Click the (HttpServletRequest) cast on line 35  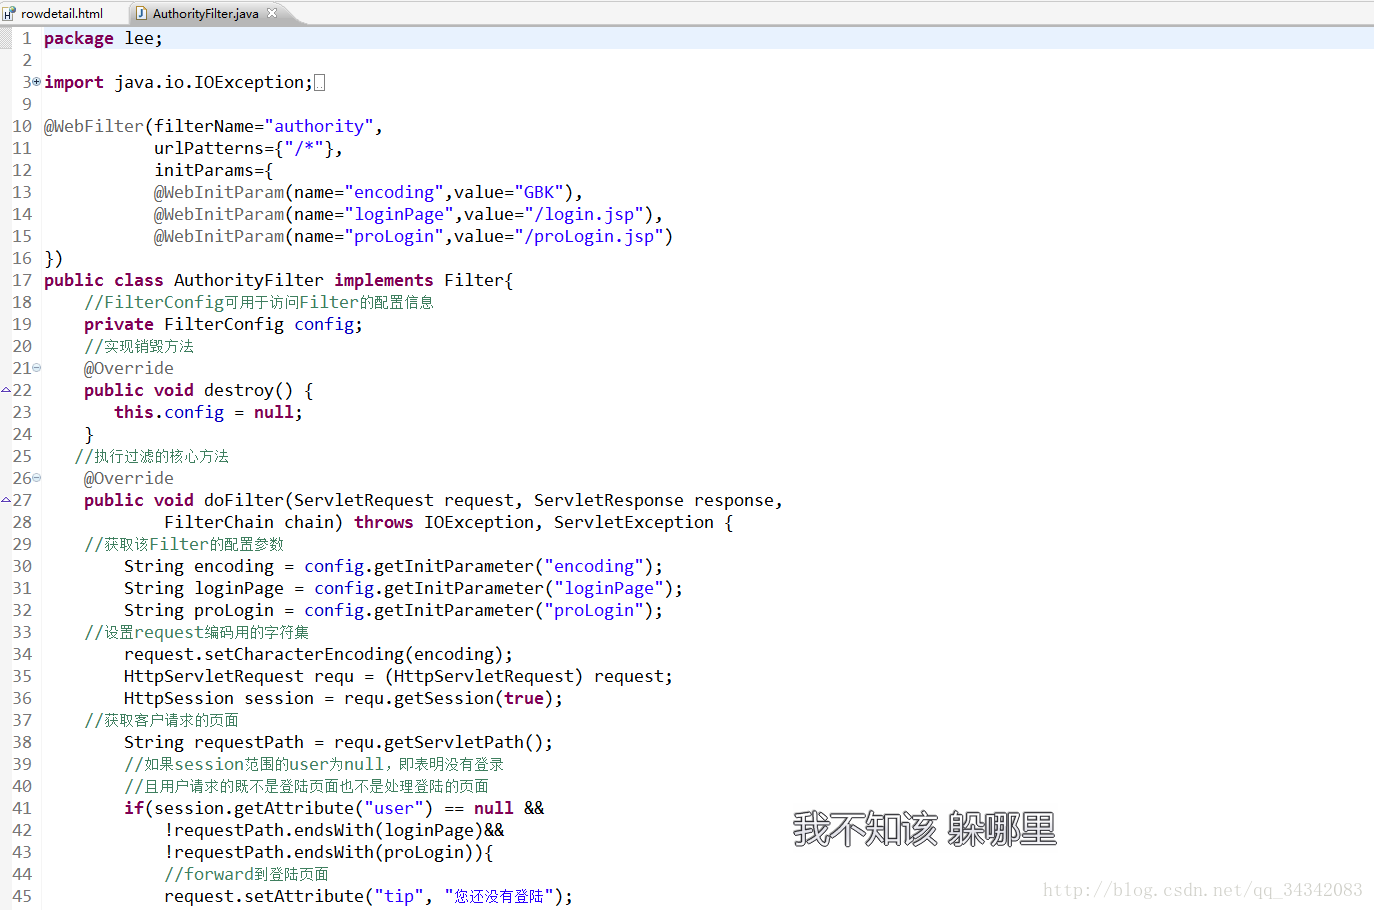[484, 676]
